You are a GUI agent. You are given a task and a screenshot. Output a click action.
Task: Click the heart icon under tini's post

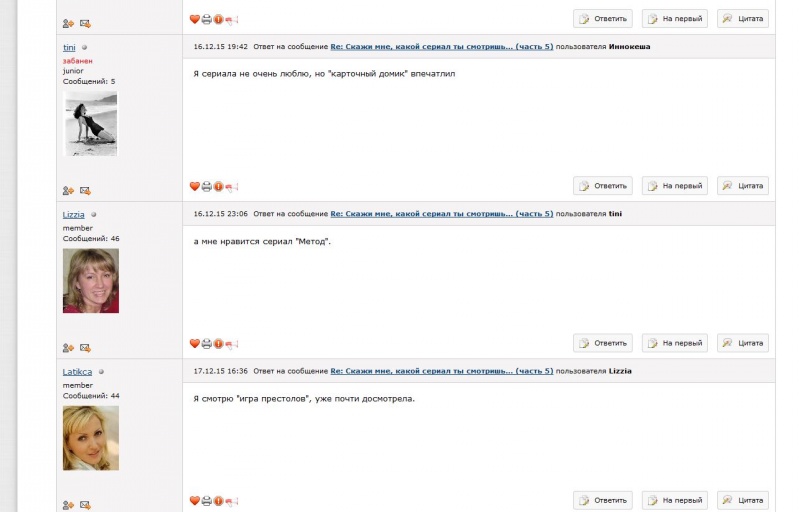point(194,187)
